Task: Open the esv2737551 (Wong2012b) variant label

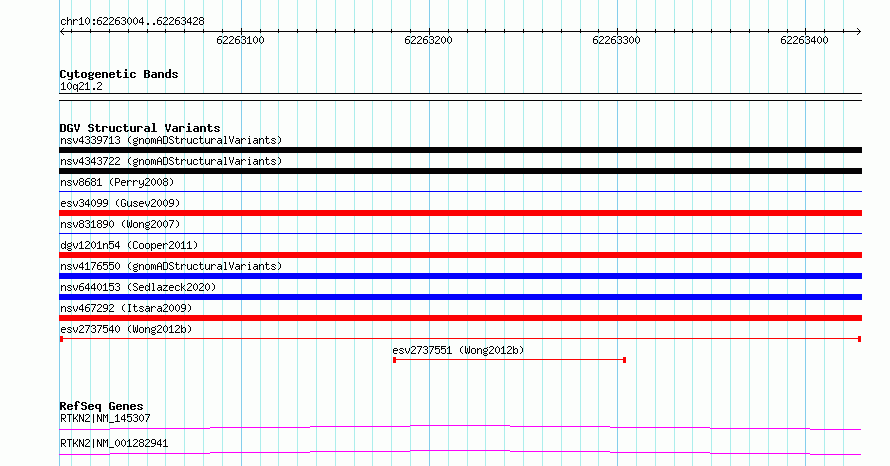Action: pos(458,350)
